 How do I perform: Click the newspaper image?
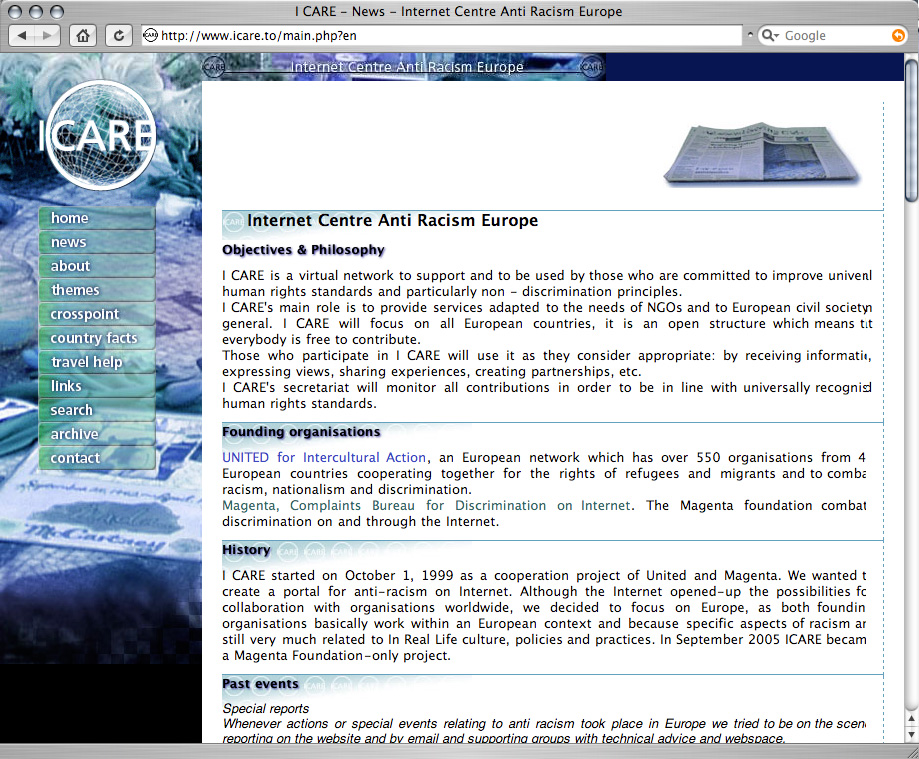click(761, 155)
